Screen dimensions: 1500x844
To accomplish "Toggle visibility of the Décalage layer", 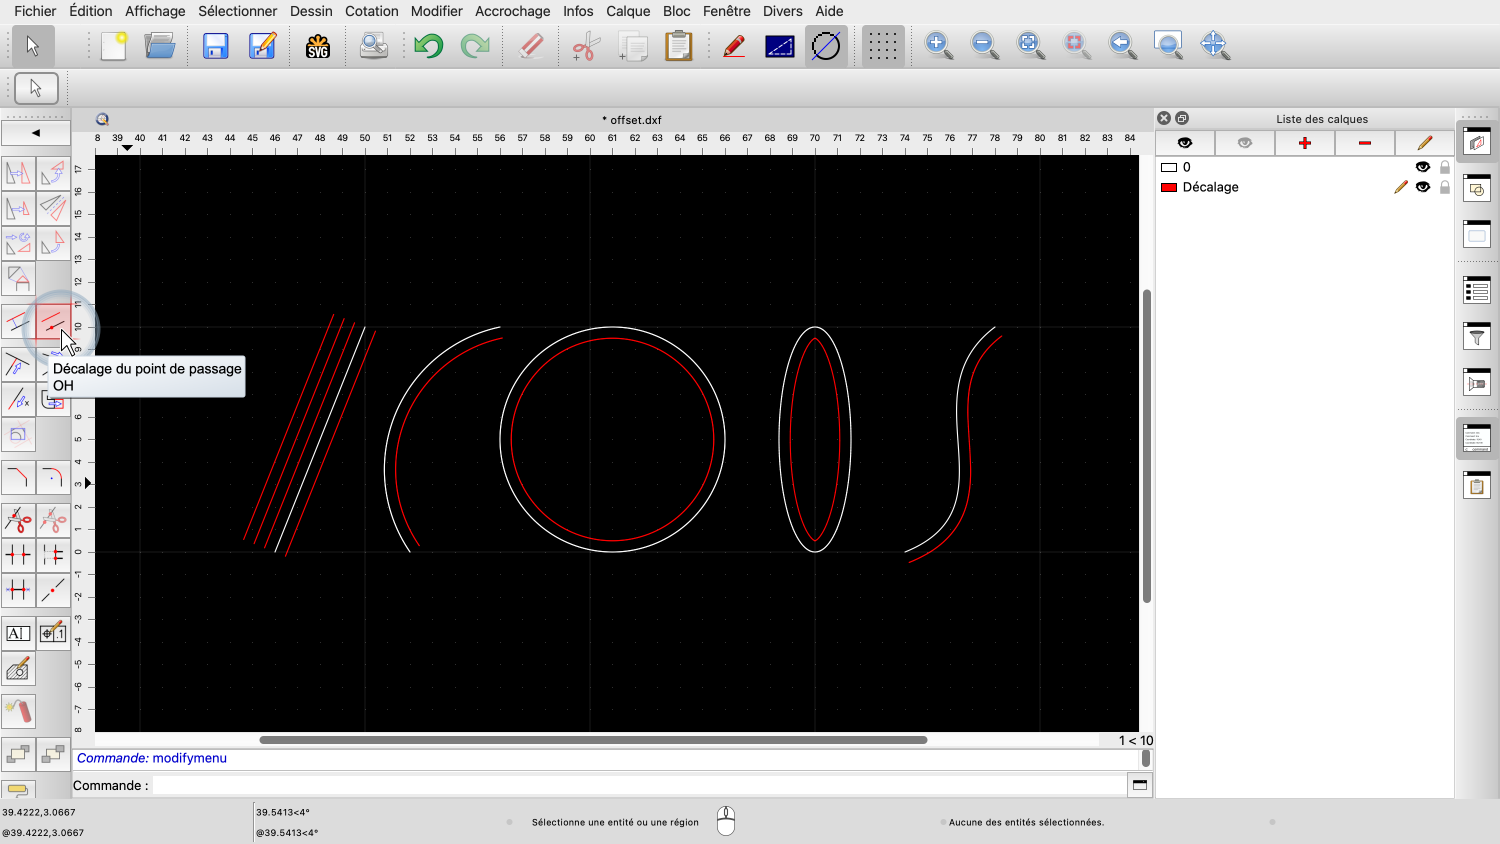I will click(1423, 187).
